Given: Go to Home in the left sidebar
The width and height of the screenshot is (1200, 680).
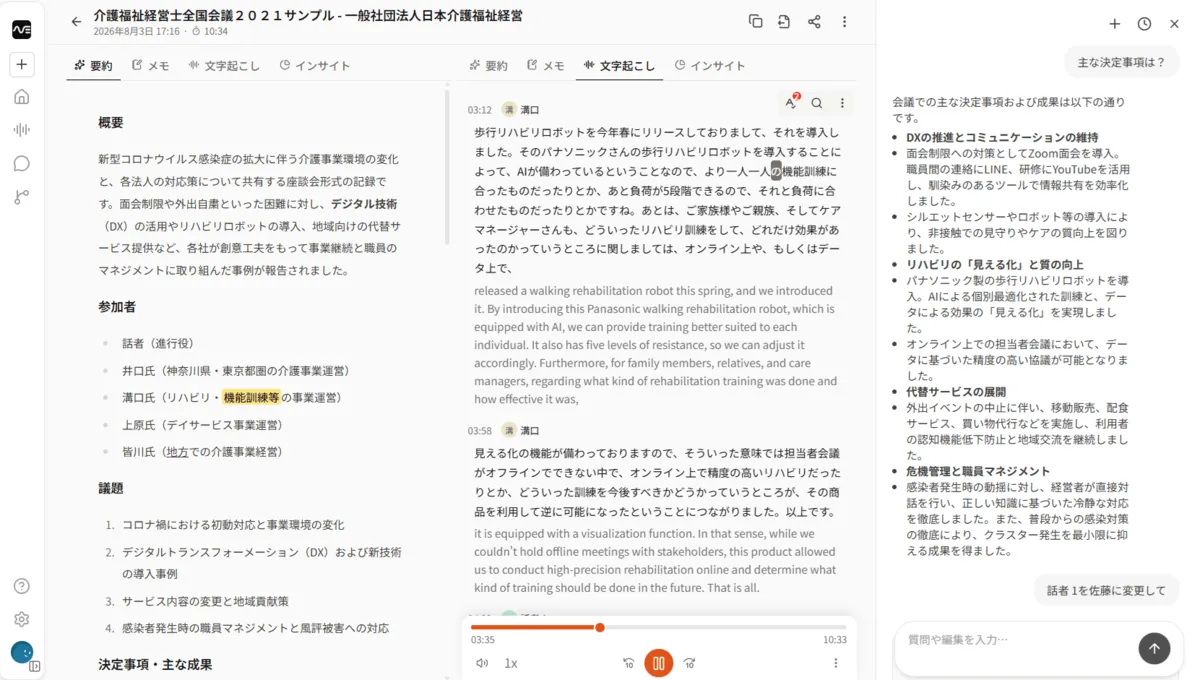Looking at the screenshot, I should click(21, 97).
